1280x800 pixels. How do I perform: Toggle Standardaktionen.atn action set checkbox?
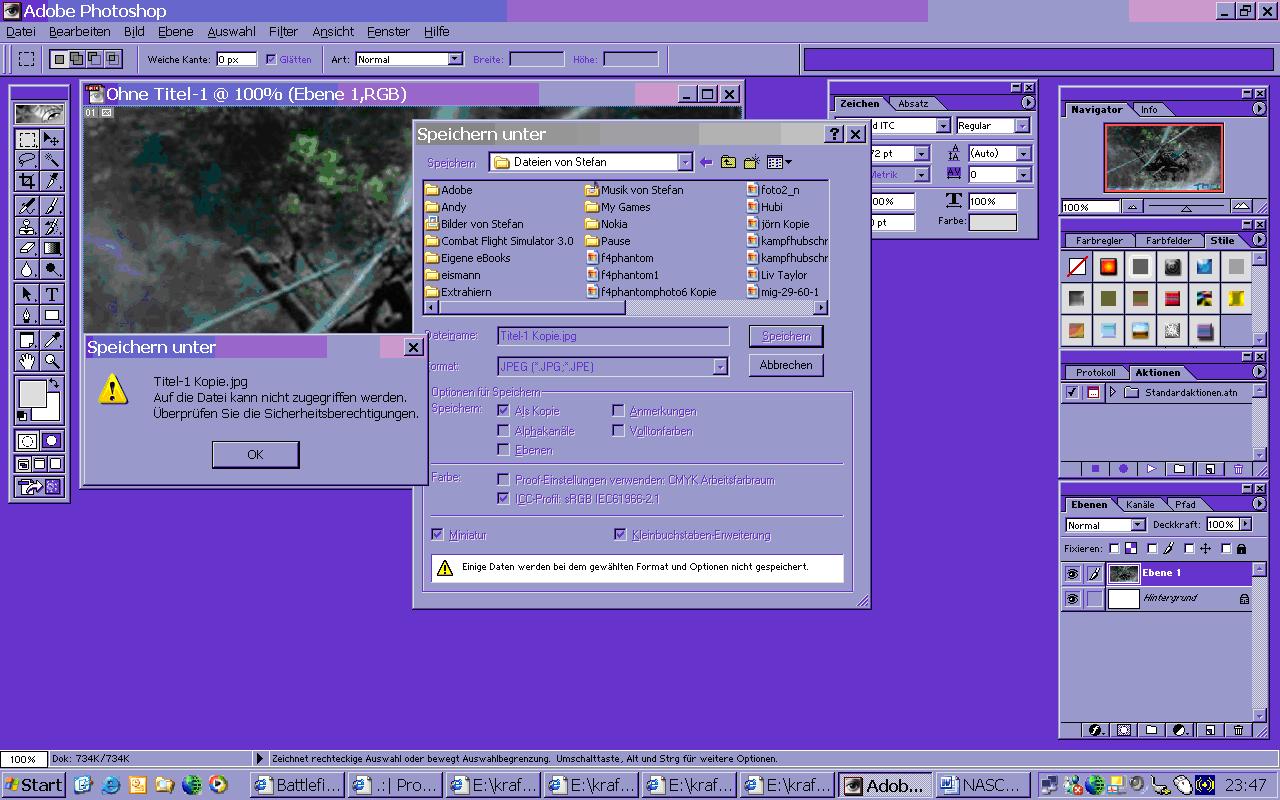pos(1072,392)
